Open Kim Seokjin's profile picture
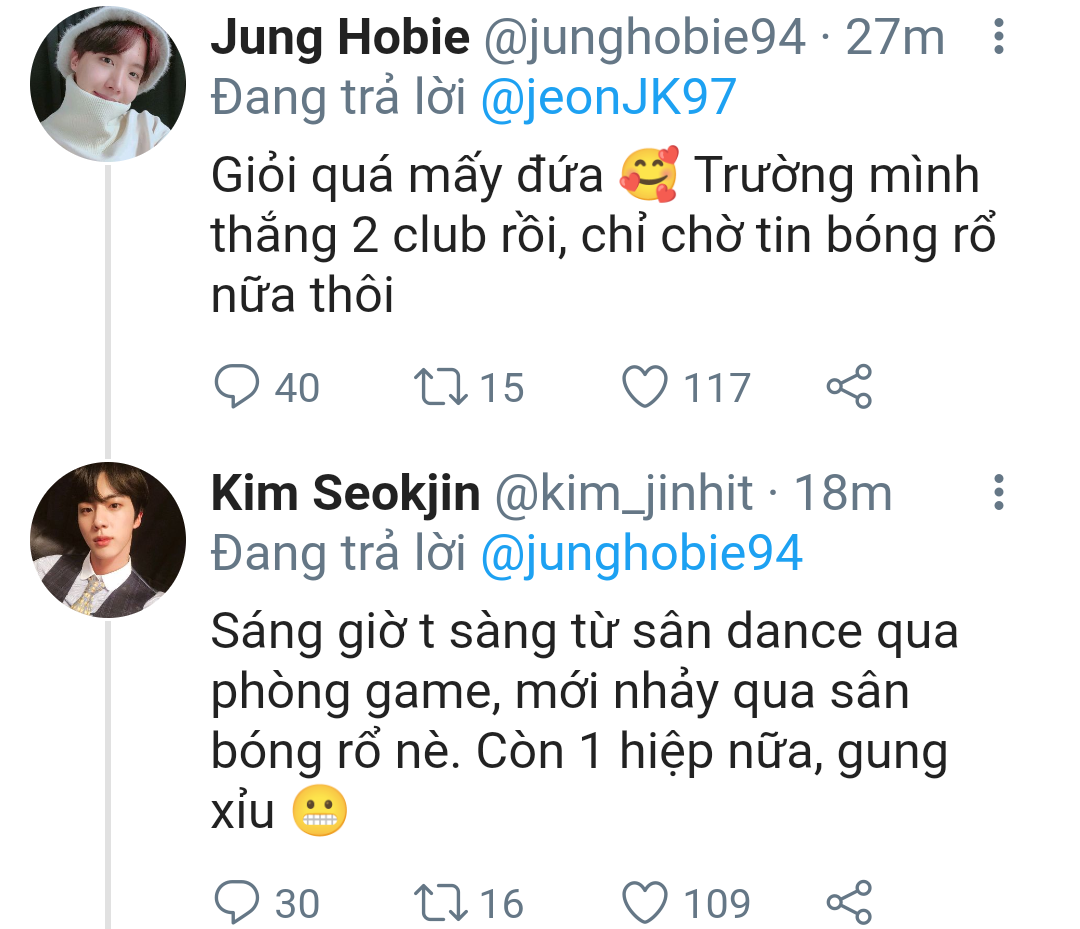This screenshot has width=1080, height=929. point(108,540)
